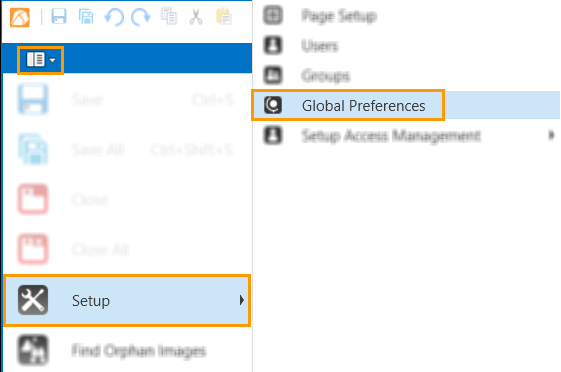Select the Cut scissors icon
This screenshot has height=372, width=561.
196,17
